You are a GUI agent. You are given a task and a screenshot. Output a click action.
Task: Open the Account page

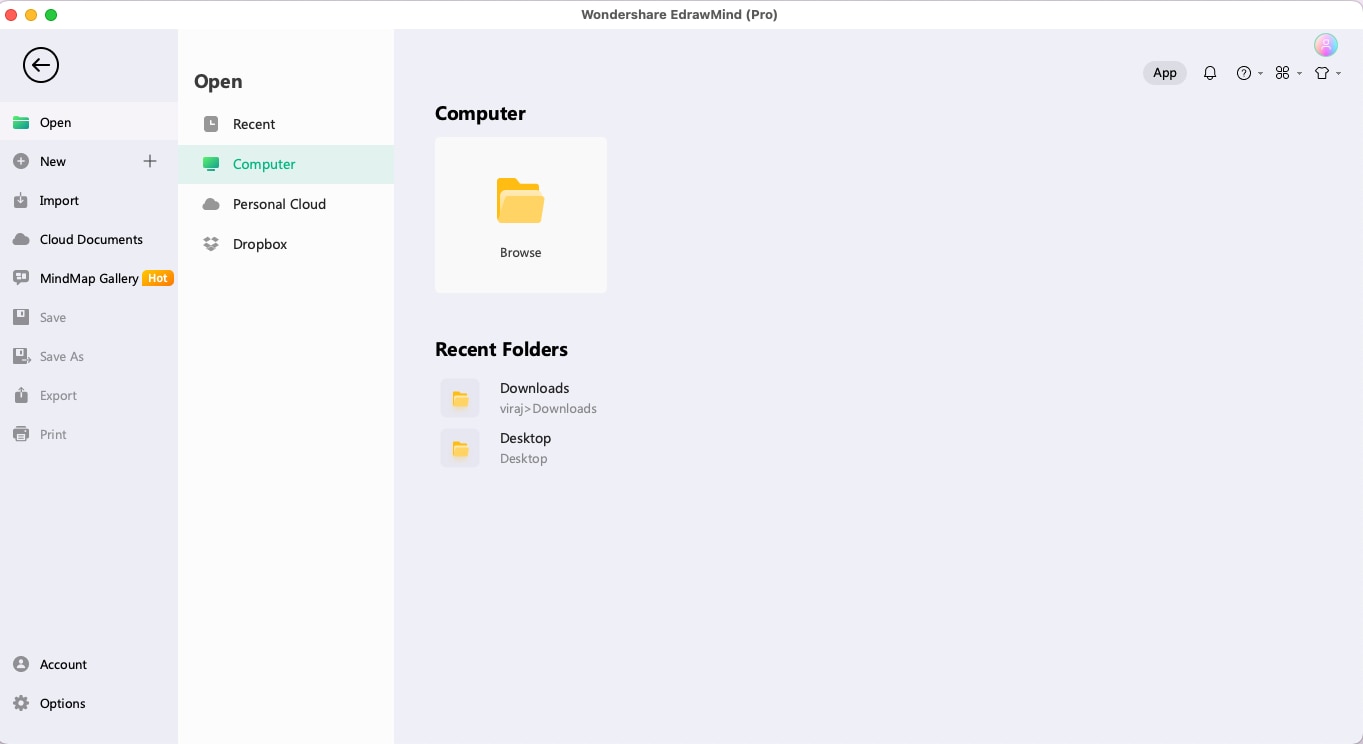(63, 665)
